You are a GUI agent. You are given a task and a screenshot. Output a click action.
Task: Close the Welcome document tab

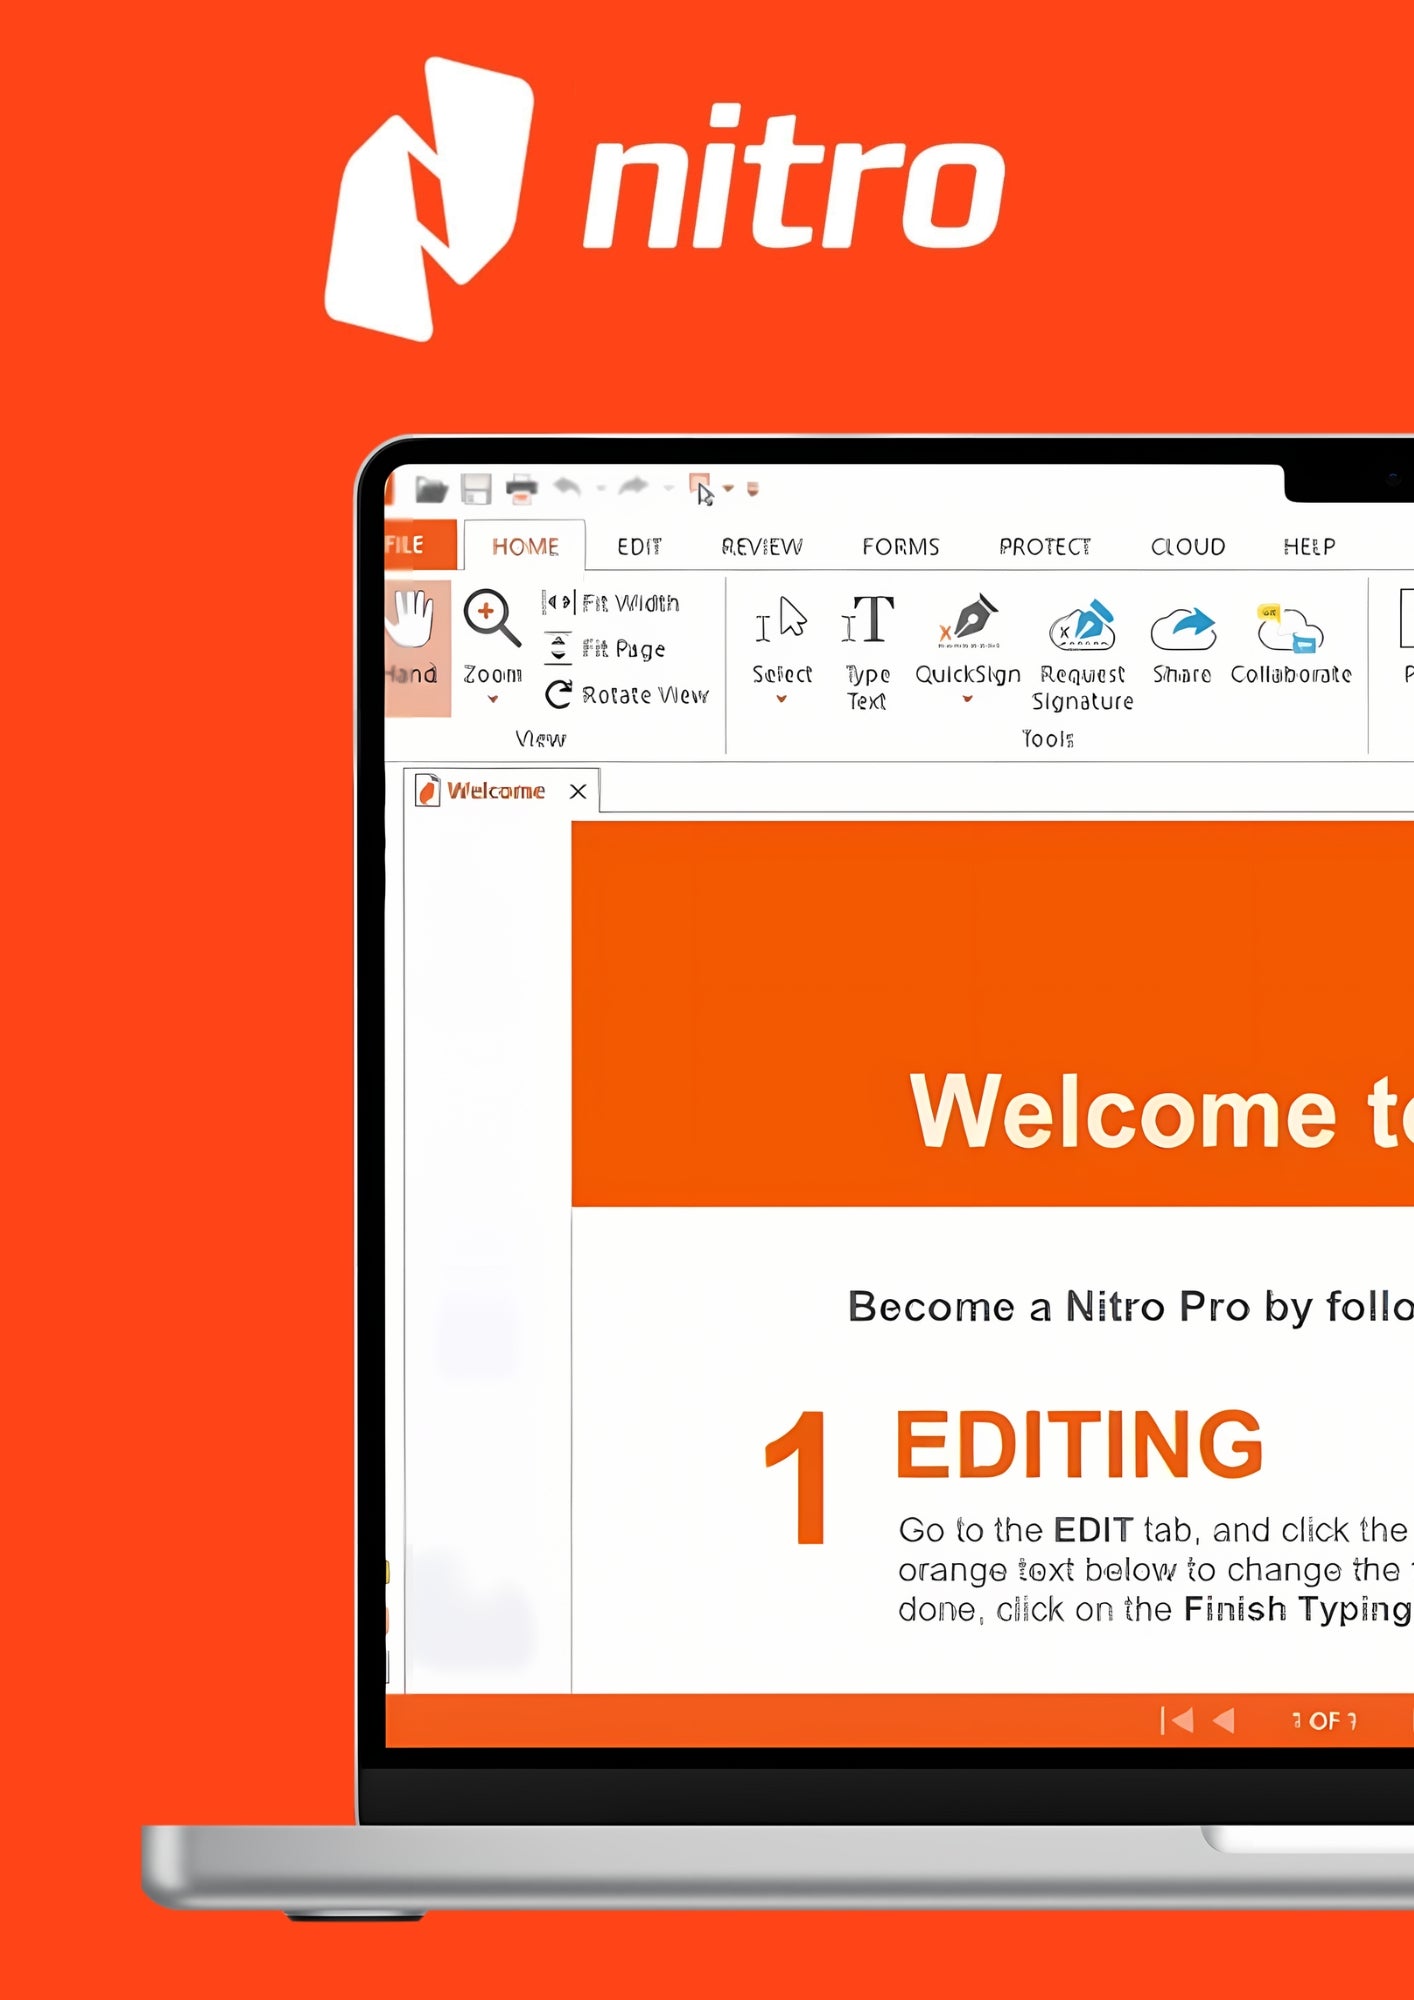(x=578, y=792)
